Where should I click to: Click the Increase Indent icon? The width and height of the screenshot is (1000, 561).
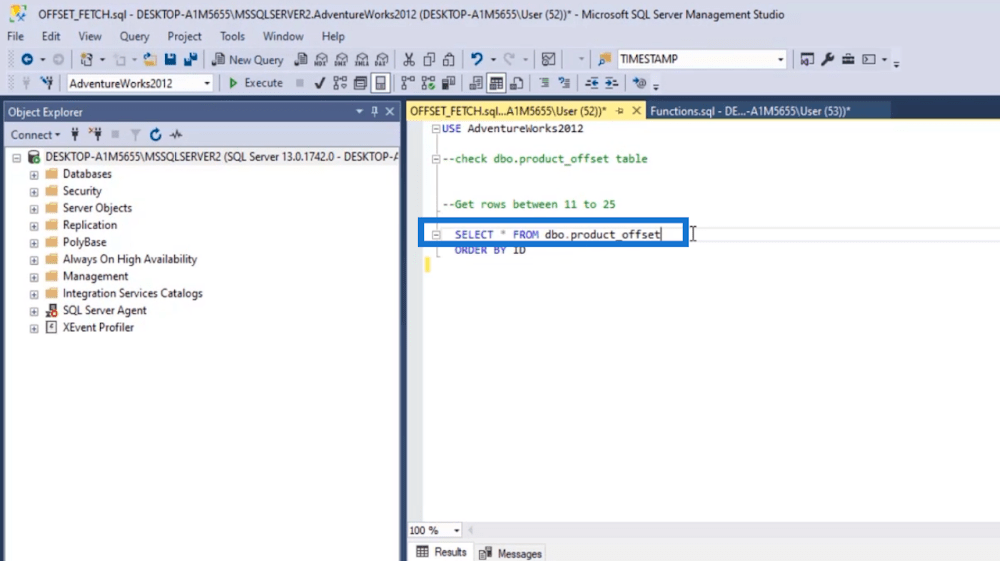(x=612, y=83)
